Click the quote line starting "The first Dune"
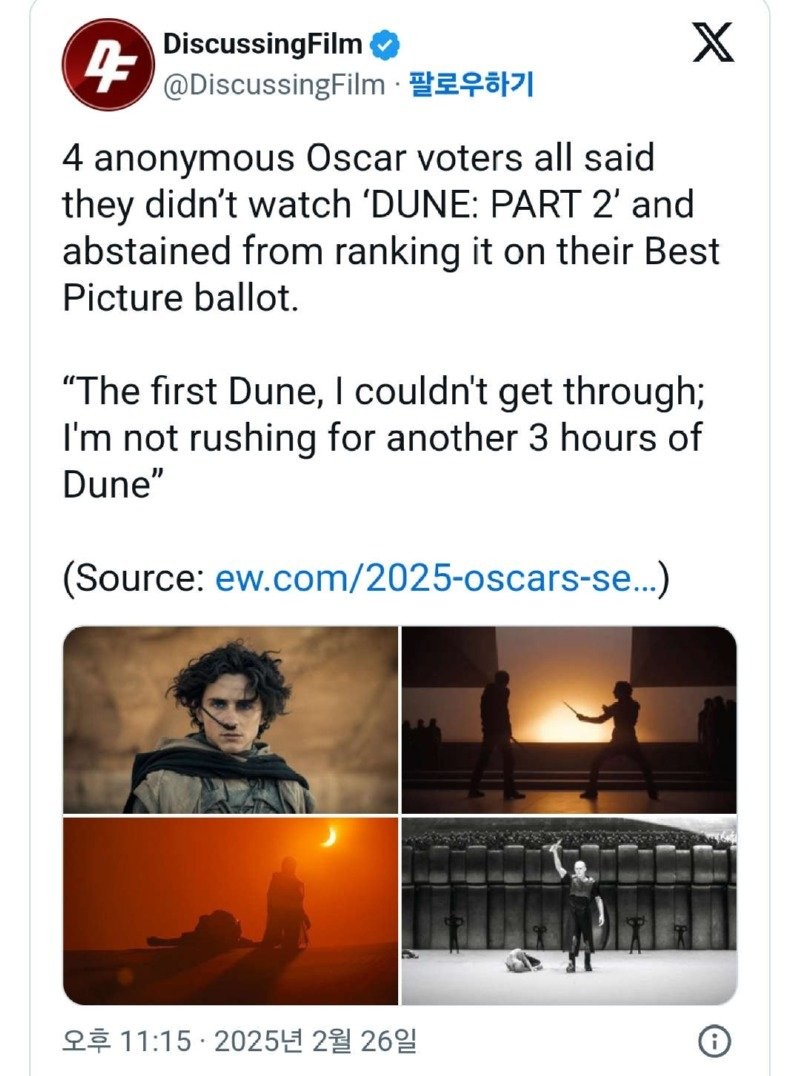The width and height of the screenshot is (800, 1076). tap(384, 391)
